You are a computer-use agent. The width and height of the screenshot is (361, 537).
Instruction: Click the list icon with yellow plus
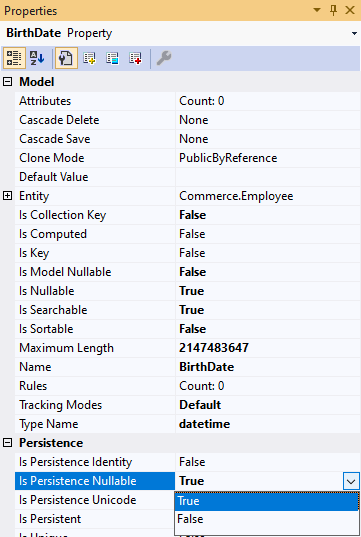tap(89, 58)
